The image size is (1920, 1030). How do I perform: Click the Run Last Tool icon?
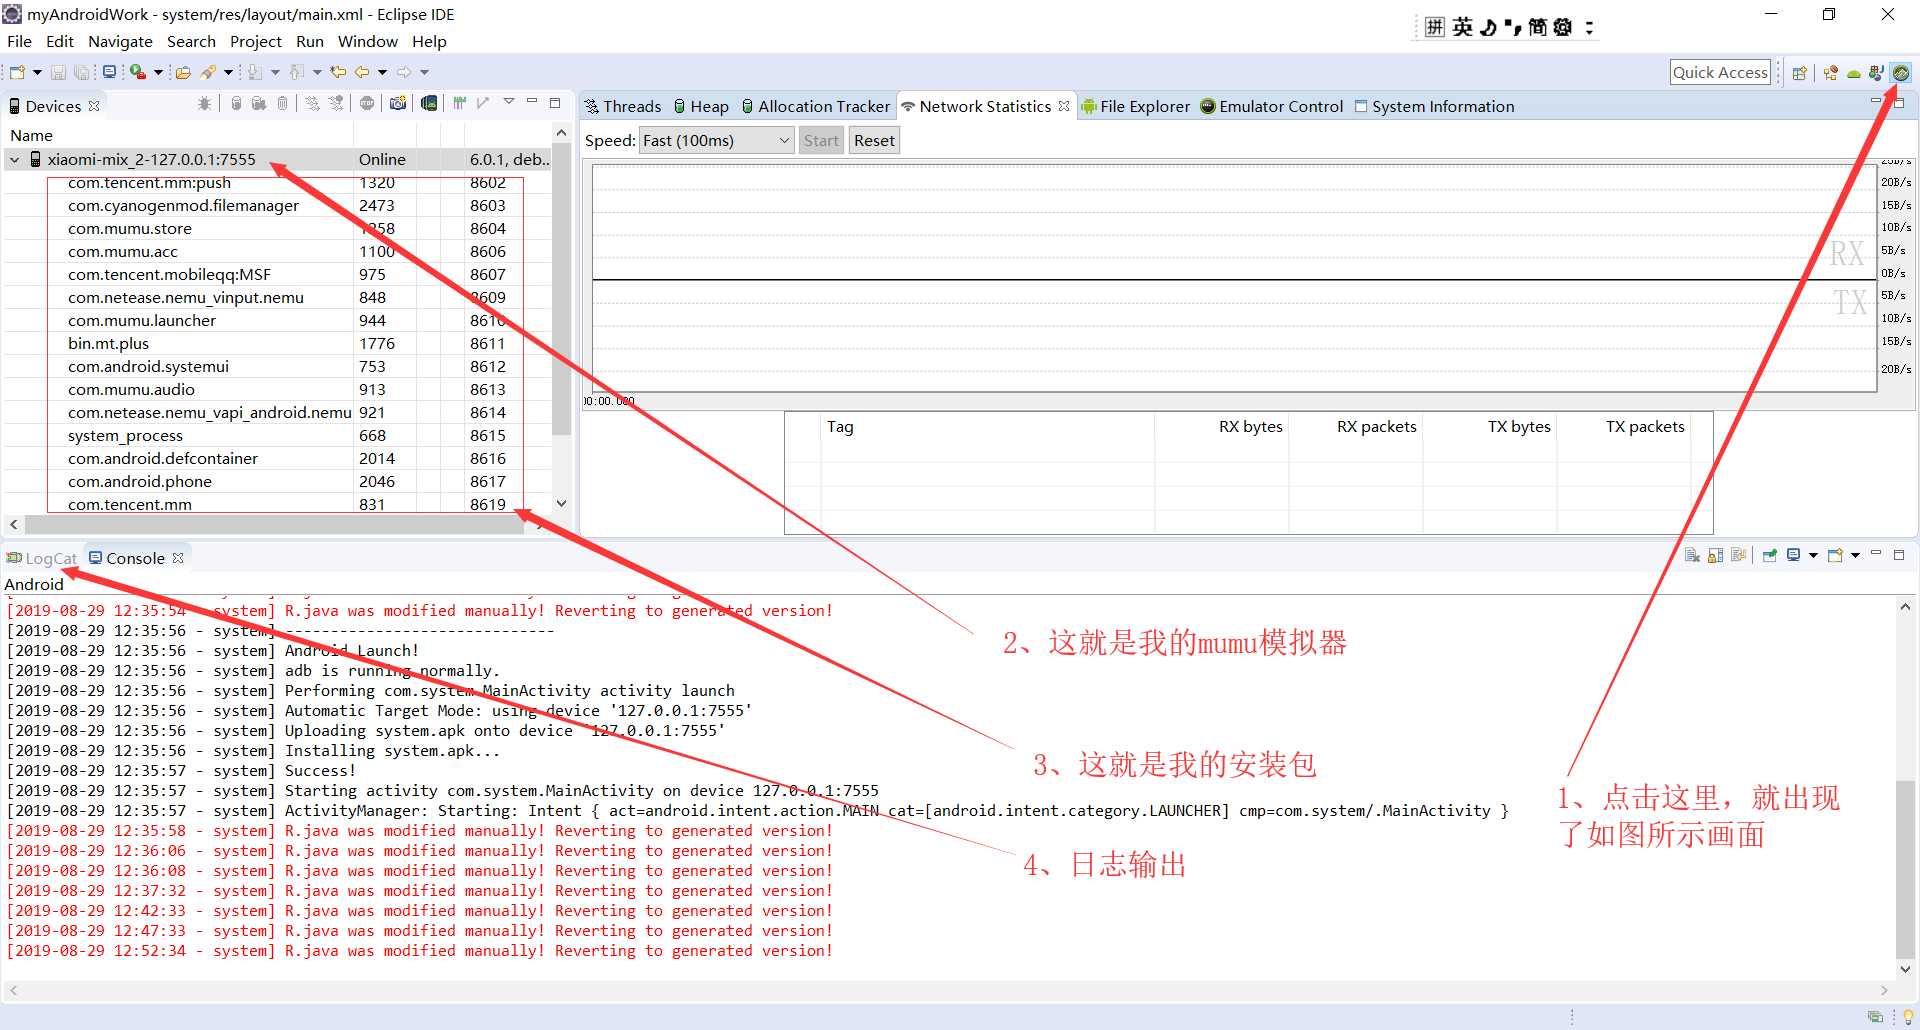[137, 72]
